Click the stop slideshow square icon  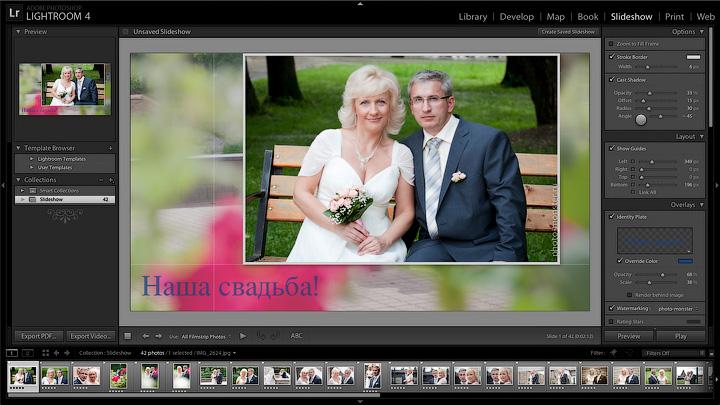coord(127,336)
